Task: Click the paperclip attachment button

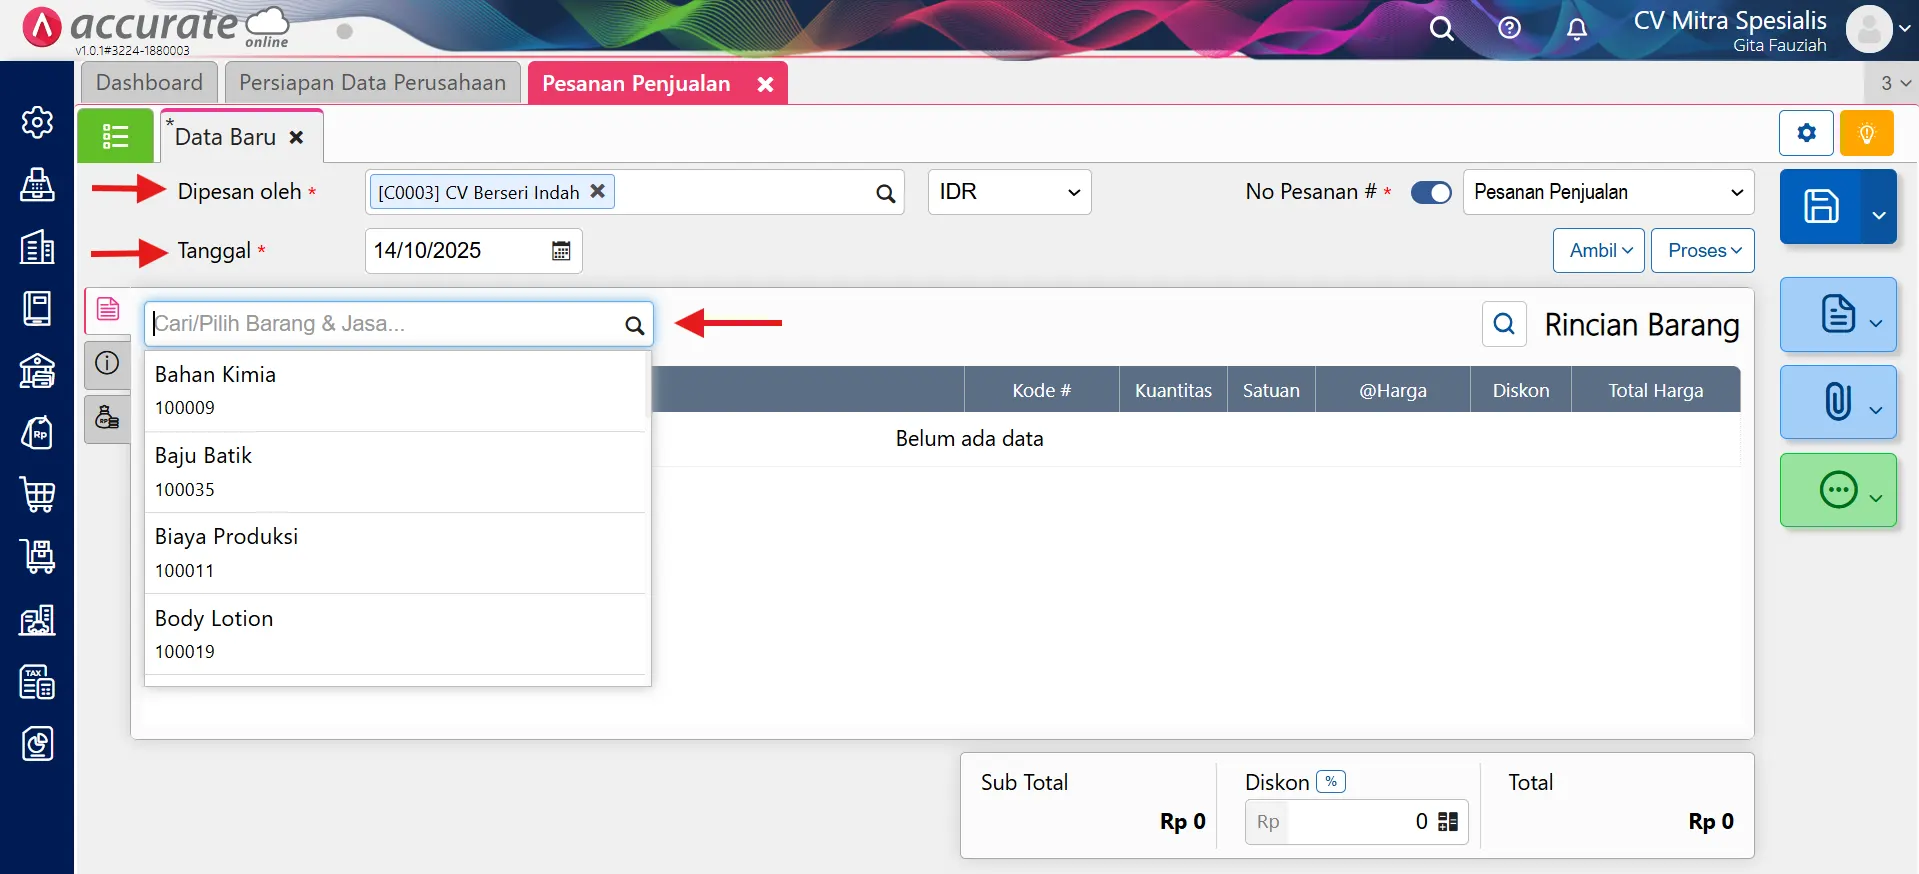Action: click(1837, 402)
